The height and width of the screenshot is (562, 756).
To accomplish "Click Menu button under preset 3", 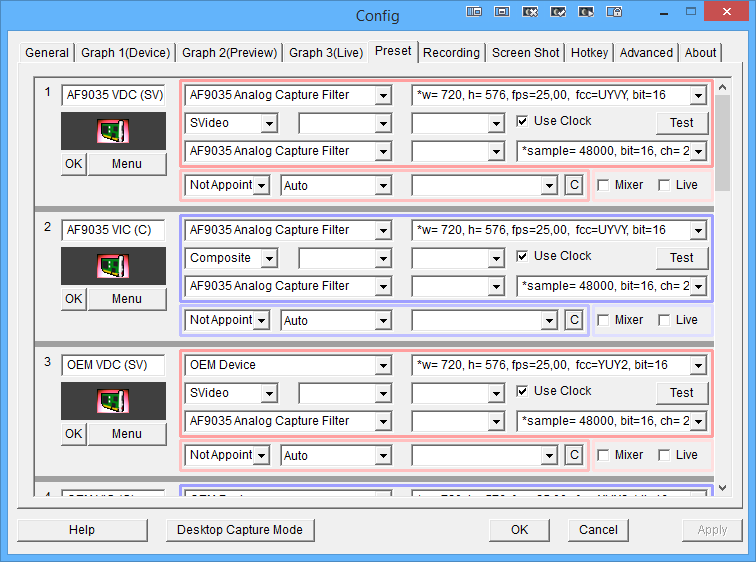I will coord(127,434).
